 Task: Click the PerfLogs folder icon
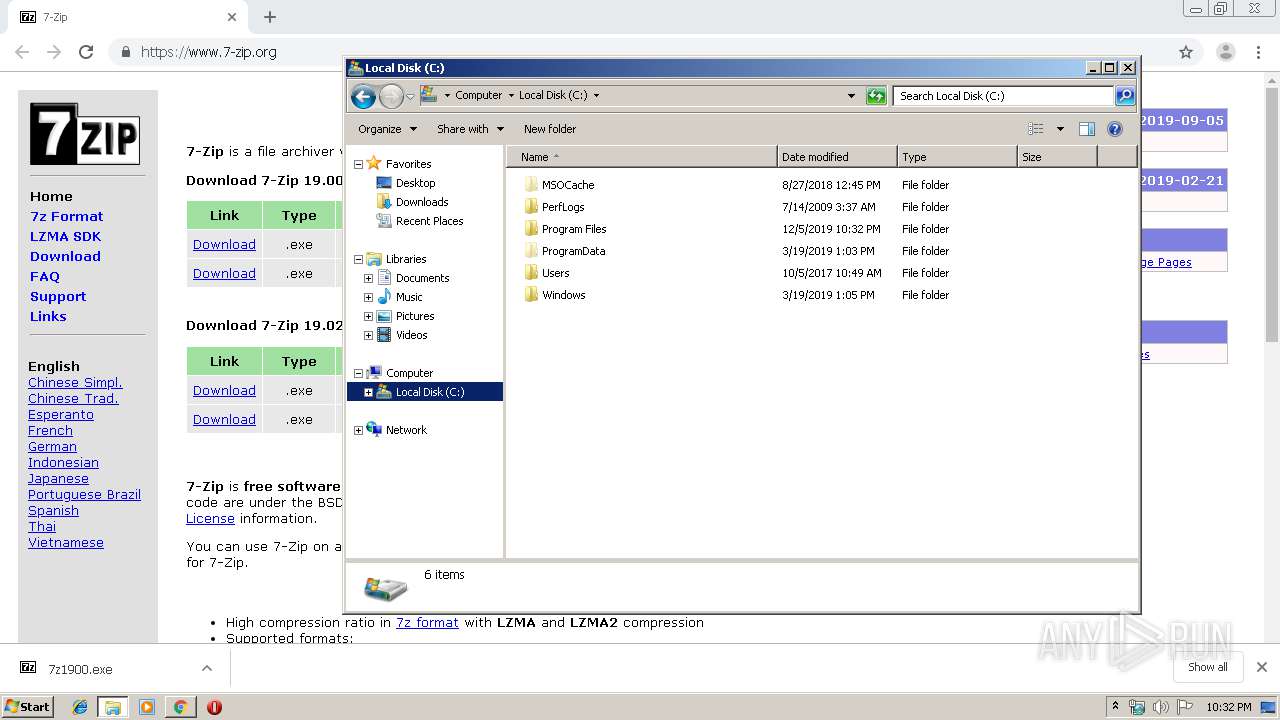[x=531, y=207]
